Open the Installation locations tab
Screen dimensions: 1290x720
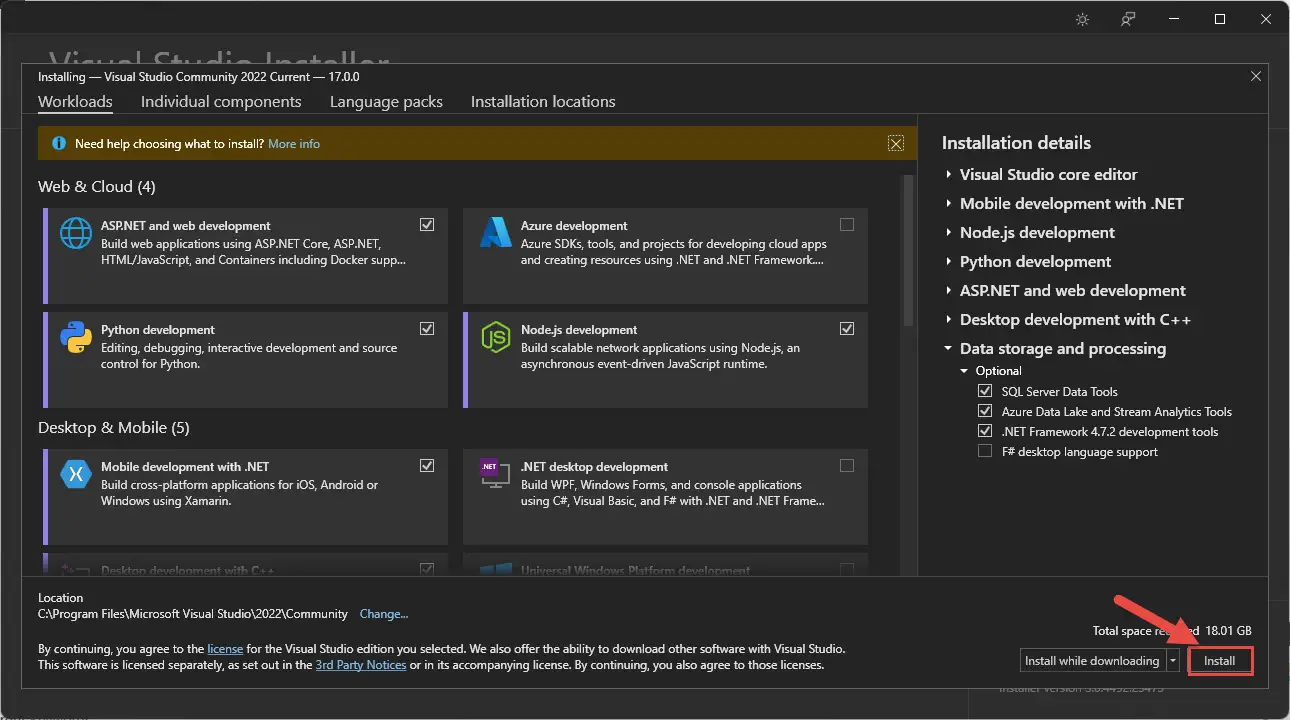tap(543, 102)
